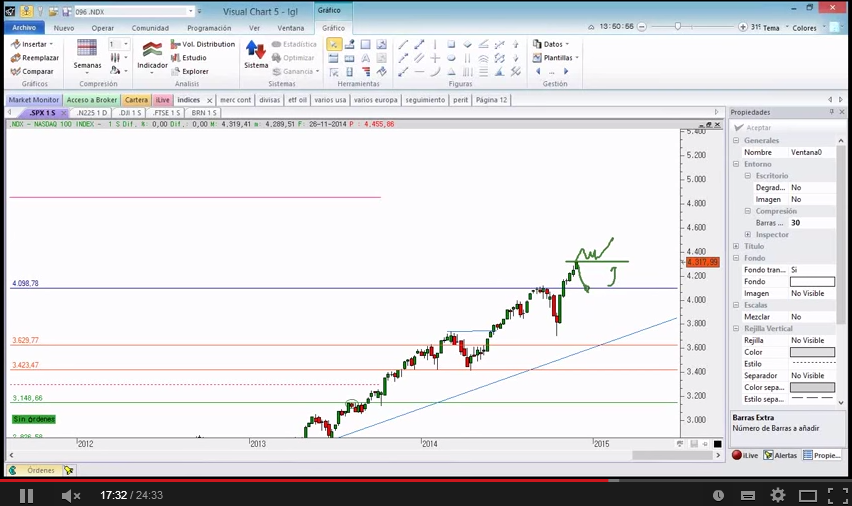Viewport: 852px width, 506px height.
Task: Click the zoom out minus button
Action: pyautogui.click(x=642, y=27)
